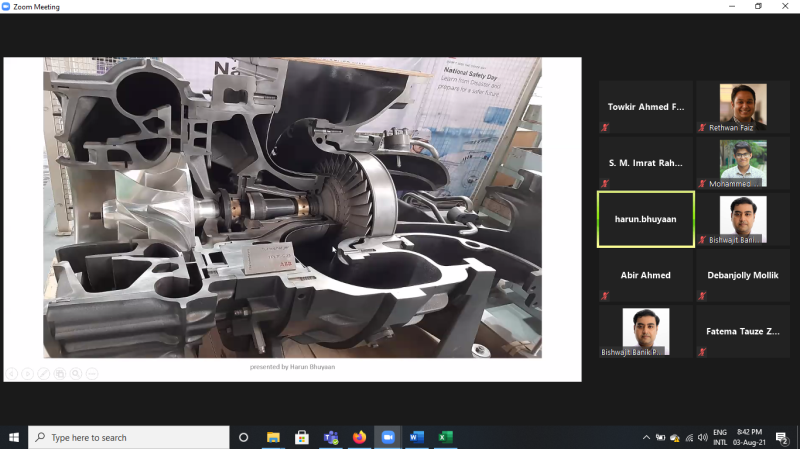Open the Zoom app in the taskbar

coord(388,437)
